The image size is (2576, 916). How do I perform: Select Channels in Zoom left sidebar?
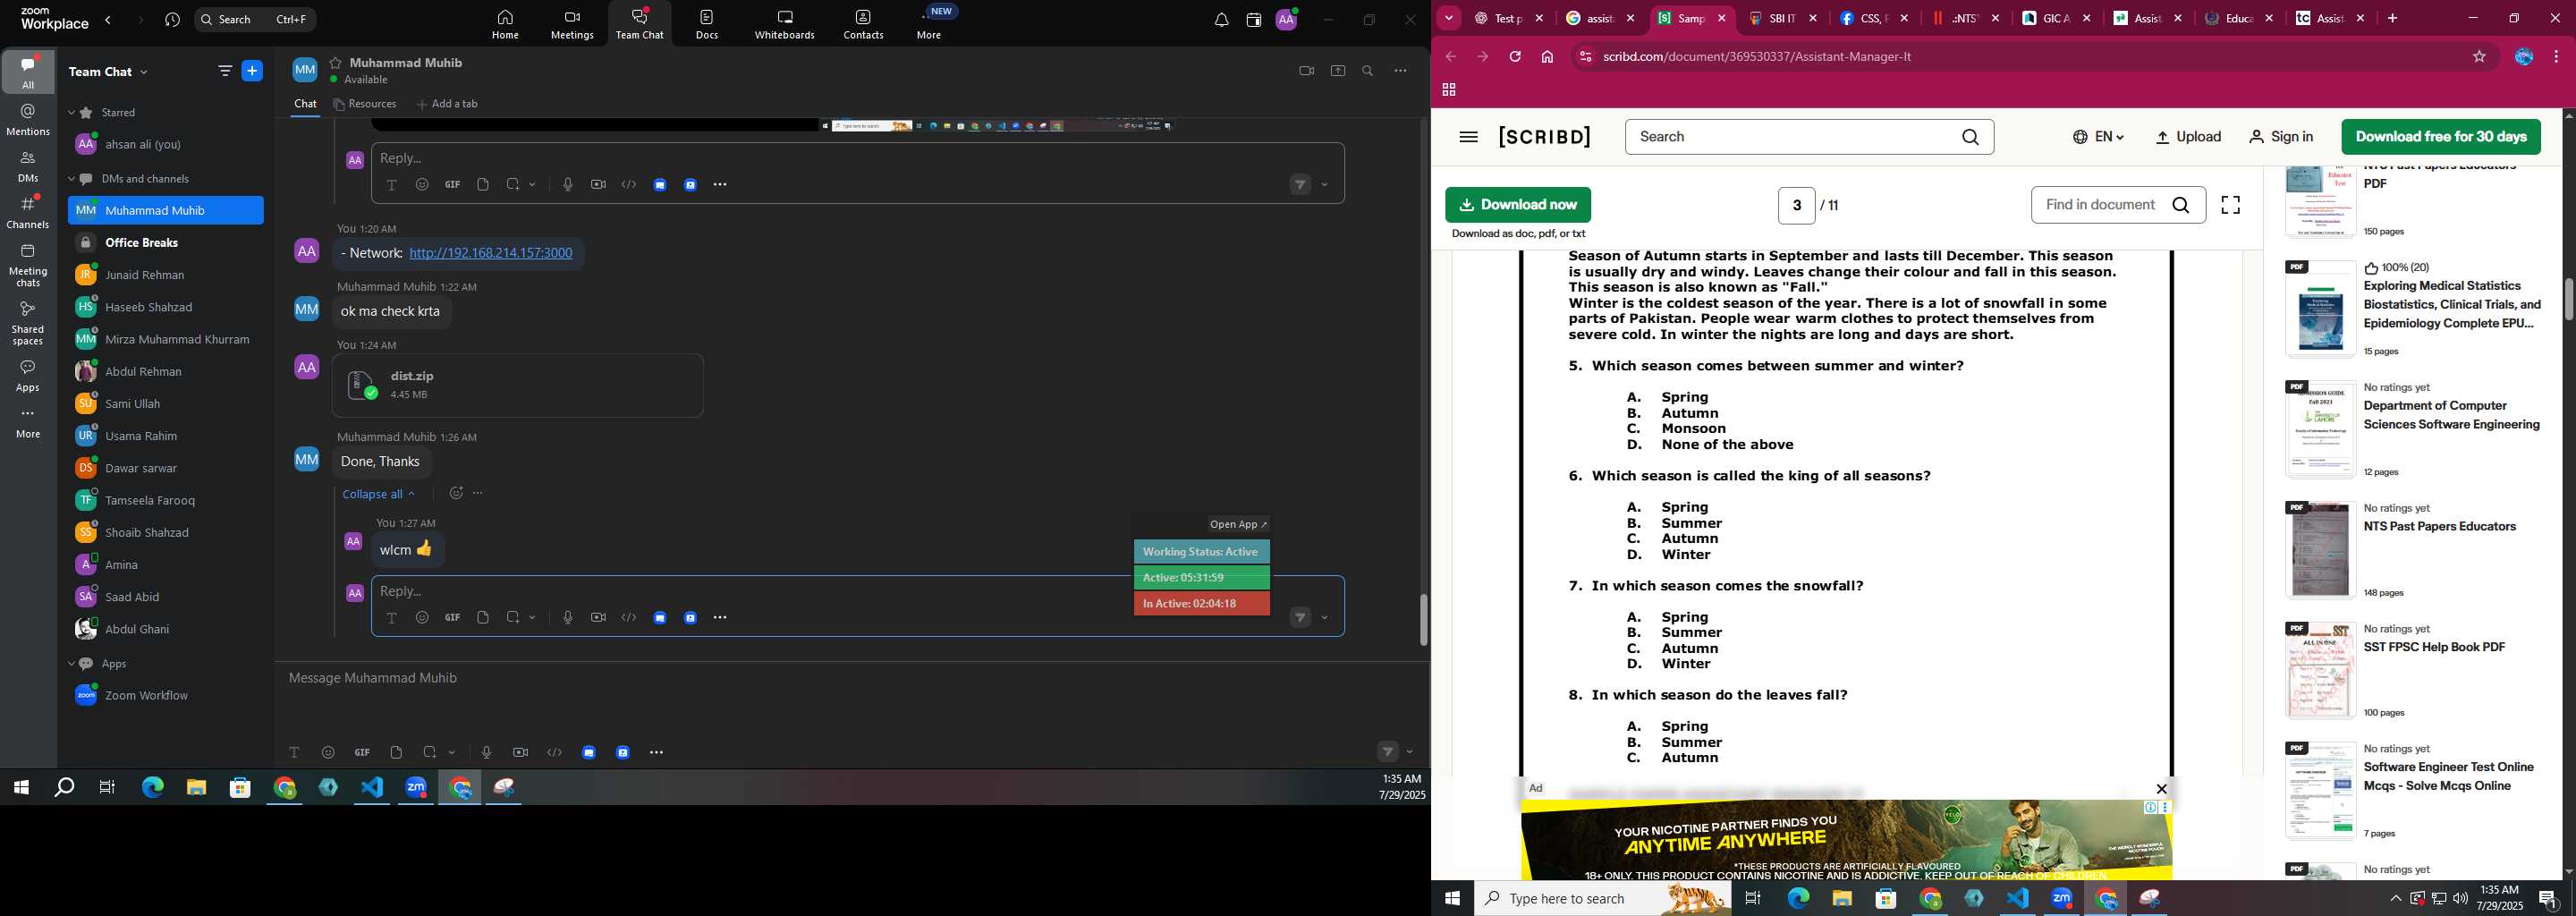28,213
